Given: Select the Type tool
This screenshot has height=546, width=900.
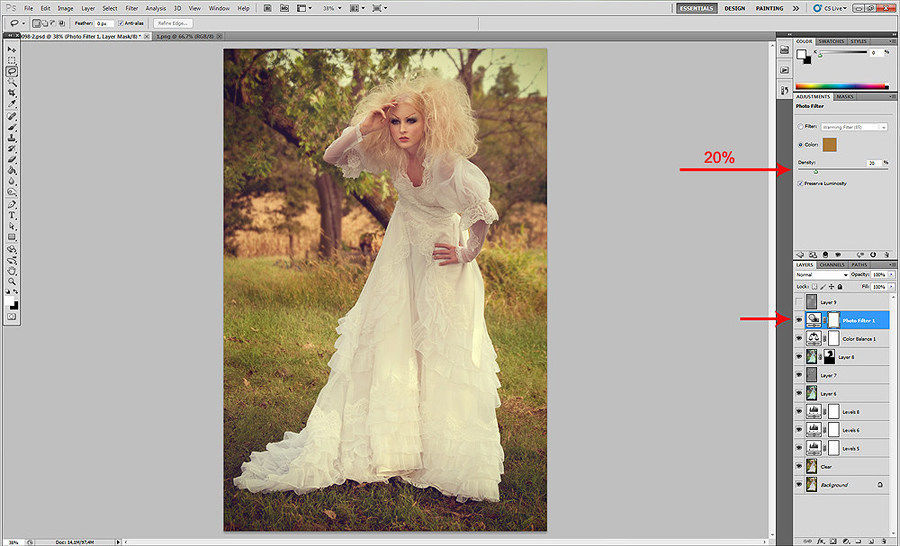Looking at the screenshot, I should pos(12,215).
